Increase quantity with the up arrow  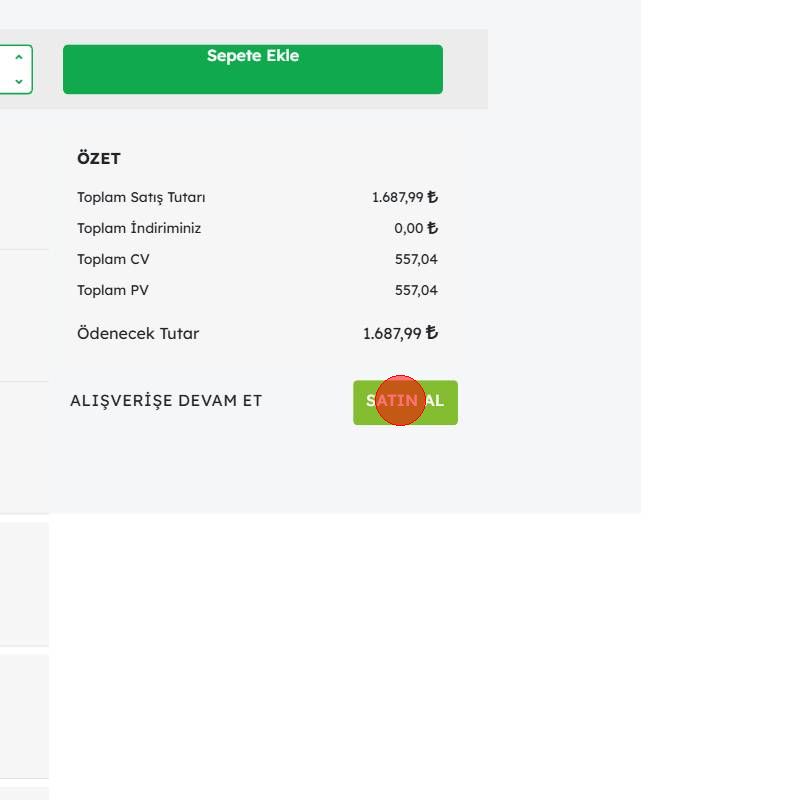point(19,58)
